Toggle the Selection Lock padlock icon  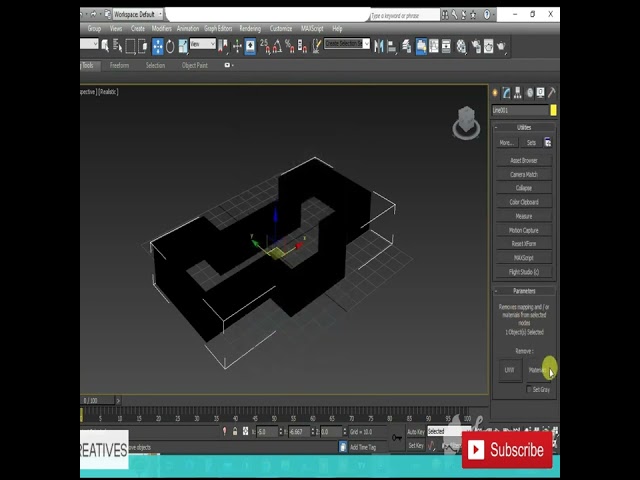[235, 431]
